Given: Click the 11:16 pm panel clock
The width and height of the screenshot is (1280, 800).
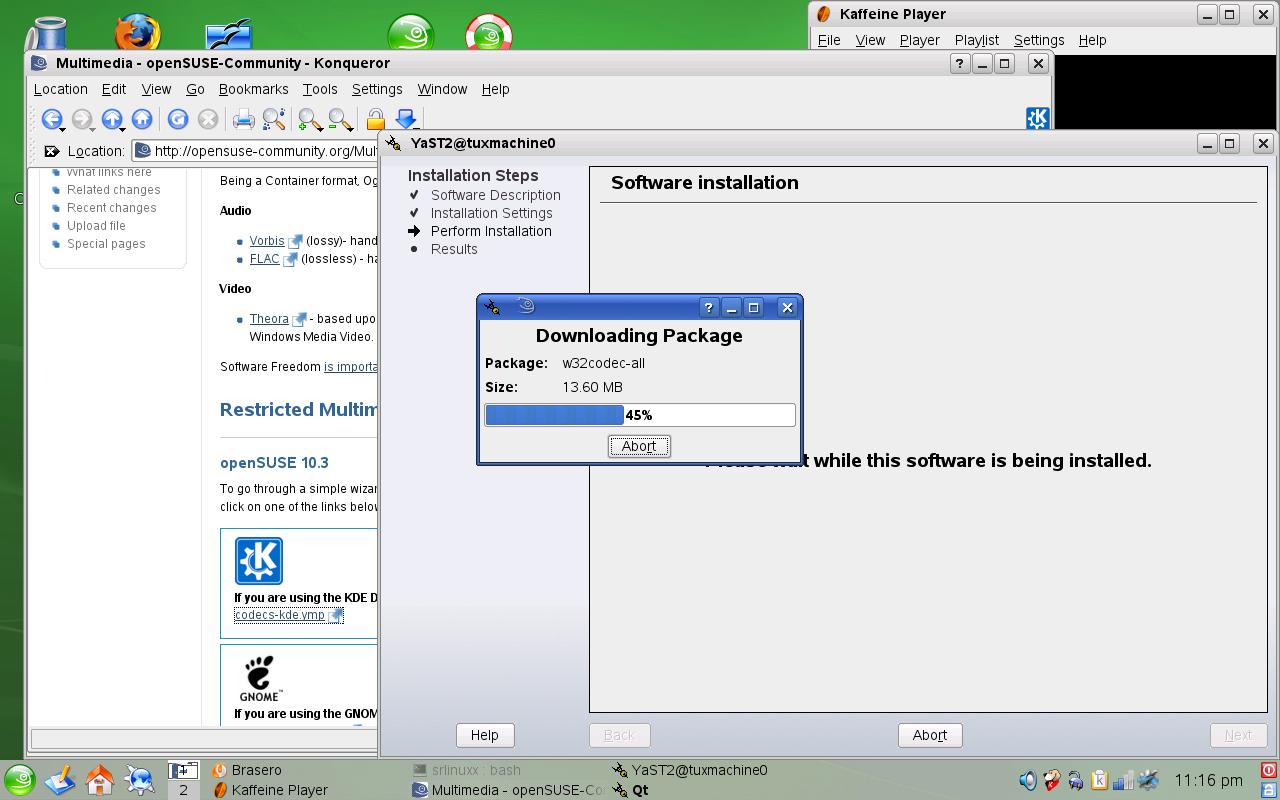Looking at the screenshot, I should pyautogui.click(x=1208, y=780).
